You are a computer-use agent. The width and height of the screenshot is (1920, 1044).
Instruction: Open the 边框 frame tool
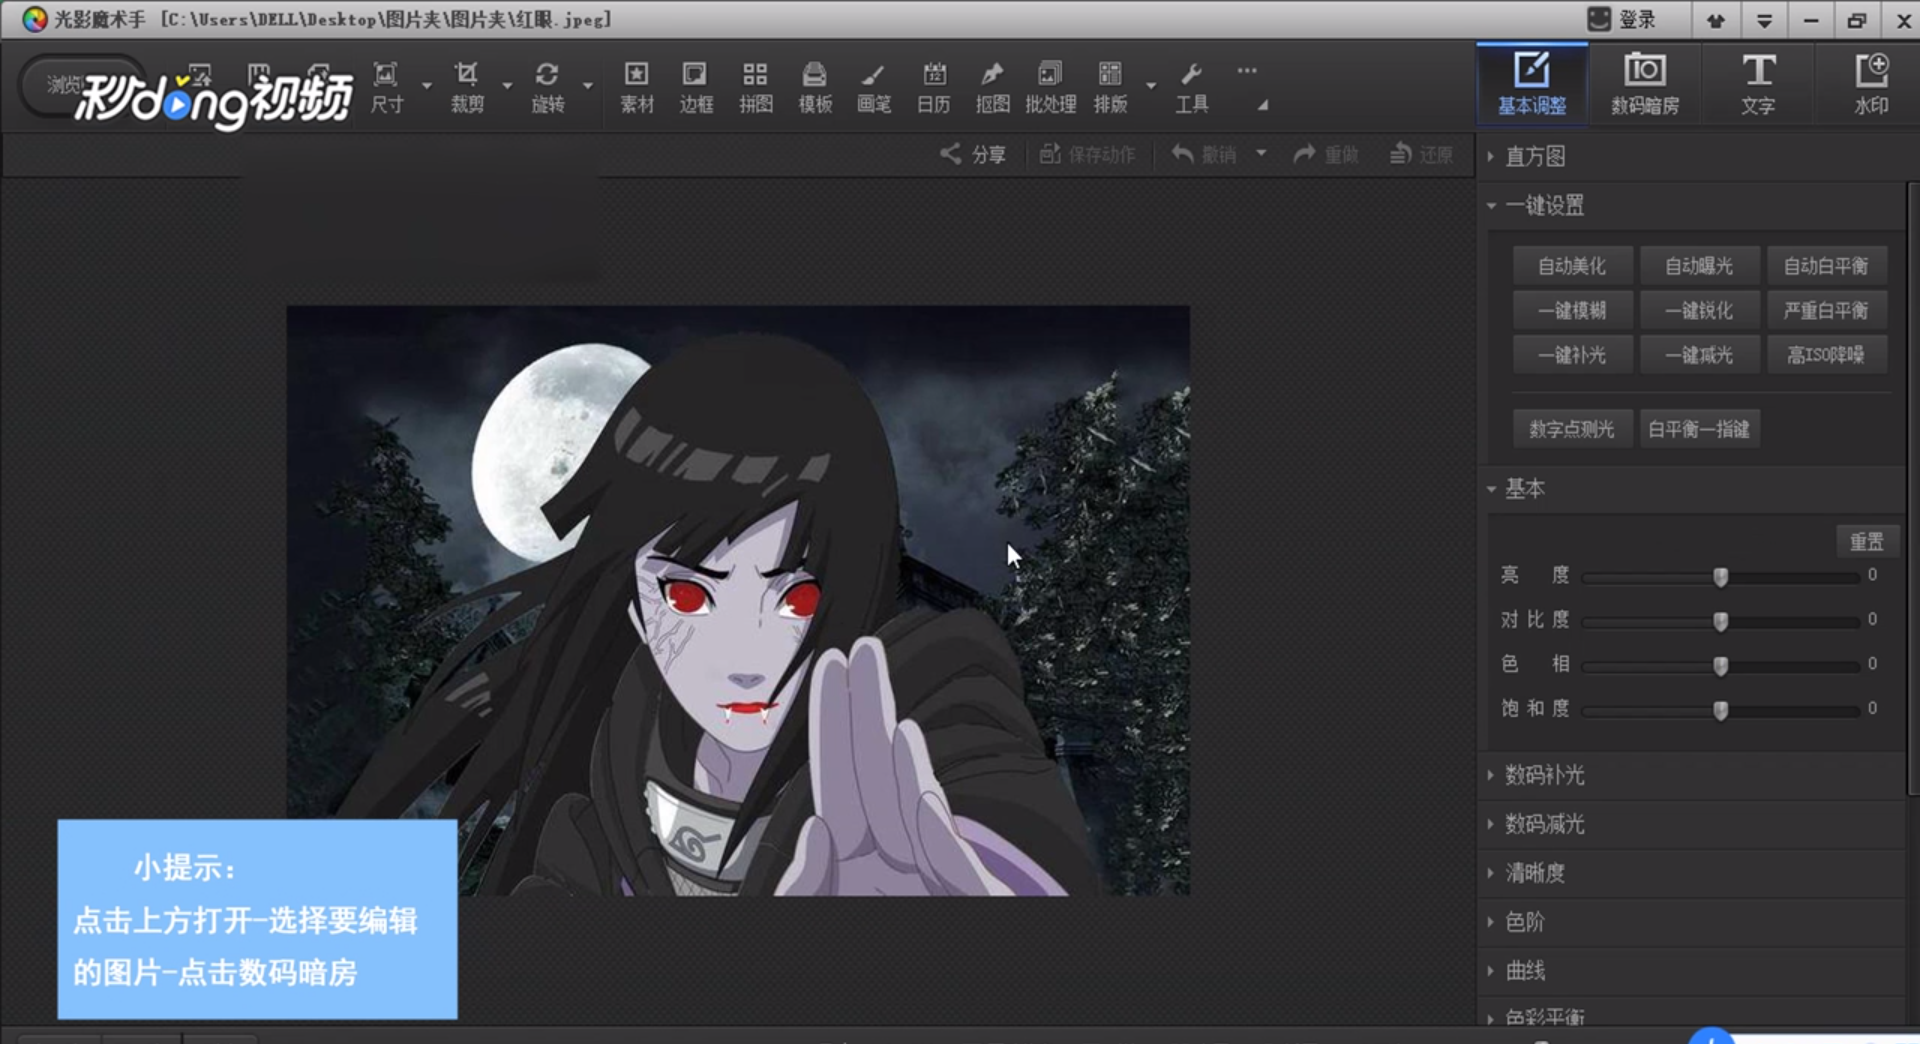[x=695, y=87]
